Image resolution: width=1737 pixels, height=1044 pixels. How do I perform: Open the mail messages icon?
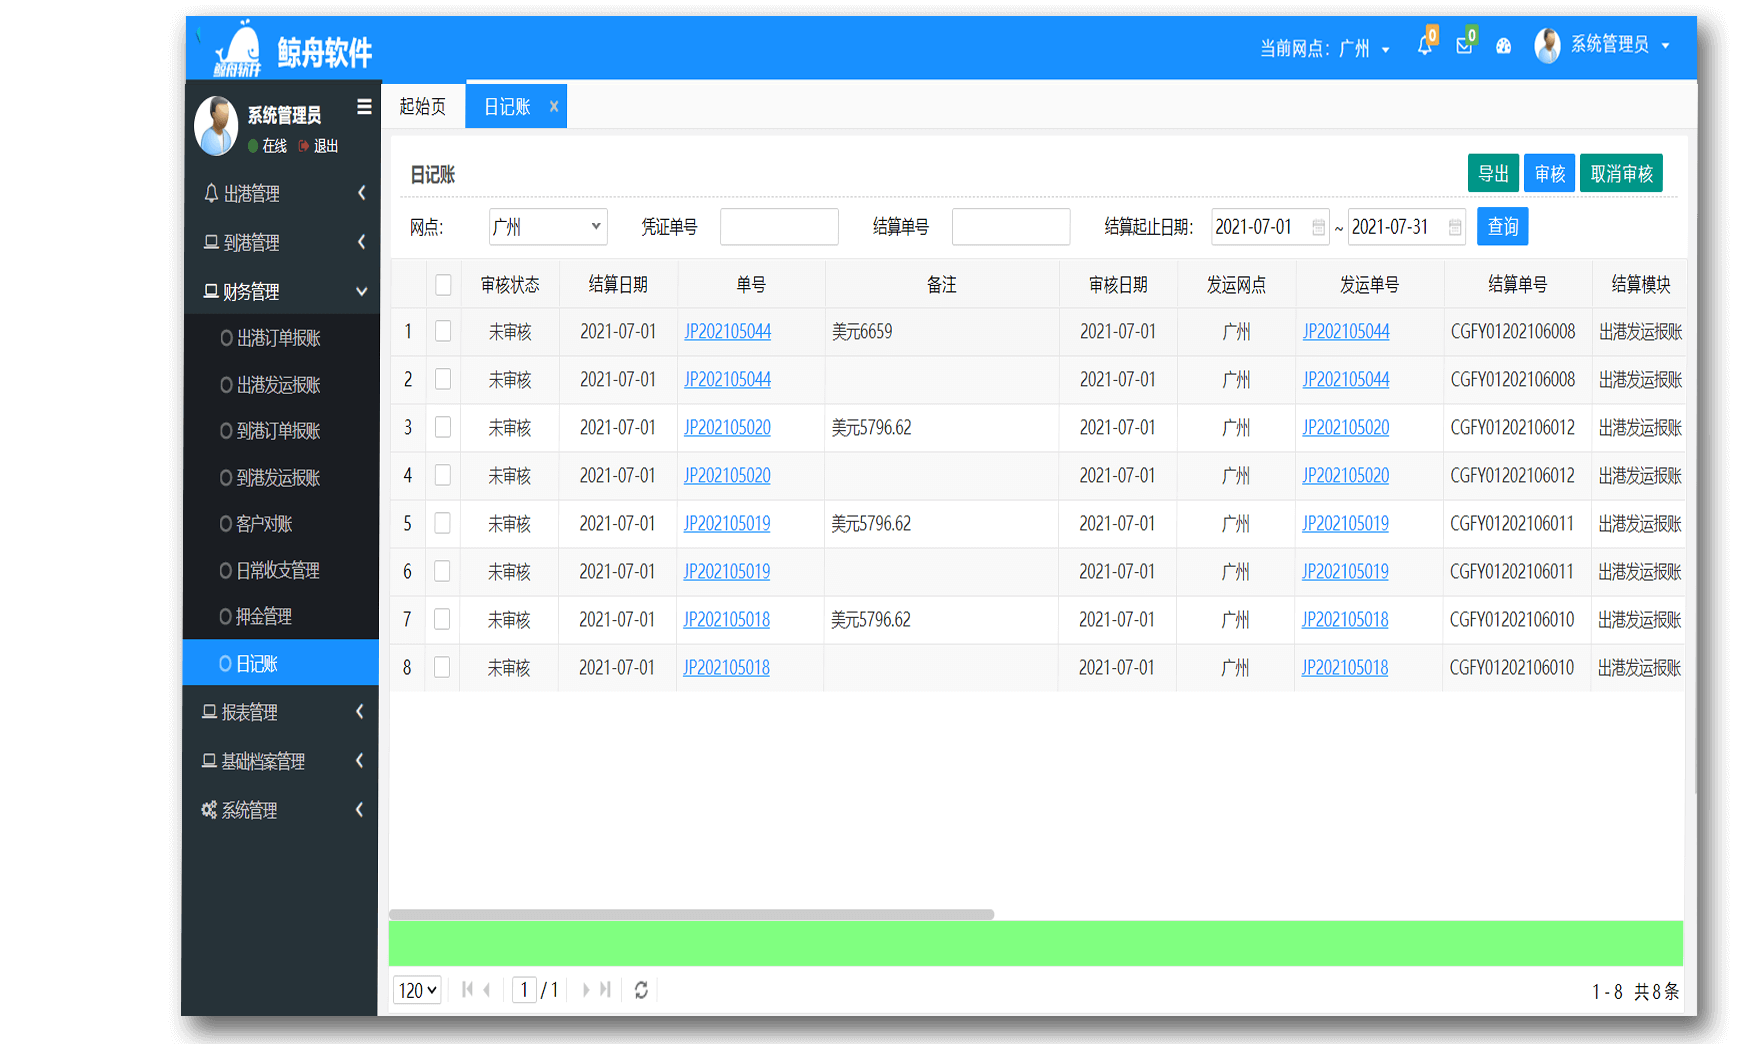pyautogui.click(x=1464, y=46)
